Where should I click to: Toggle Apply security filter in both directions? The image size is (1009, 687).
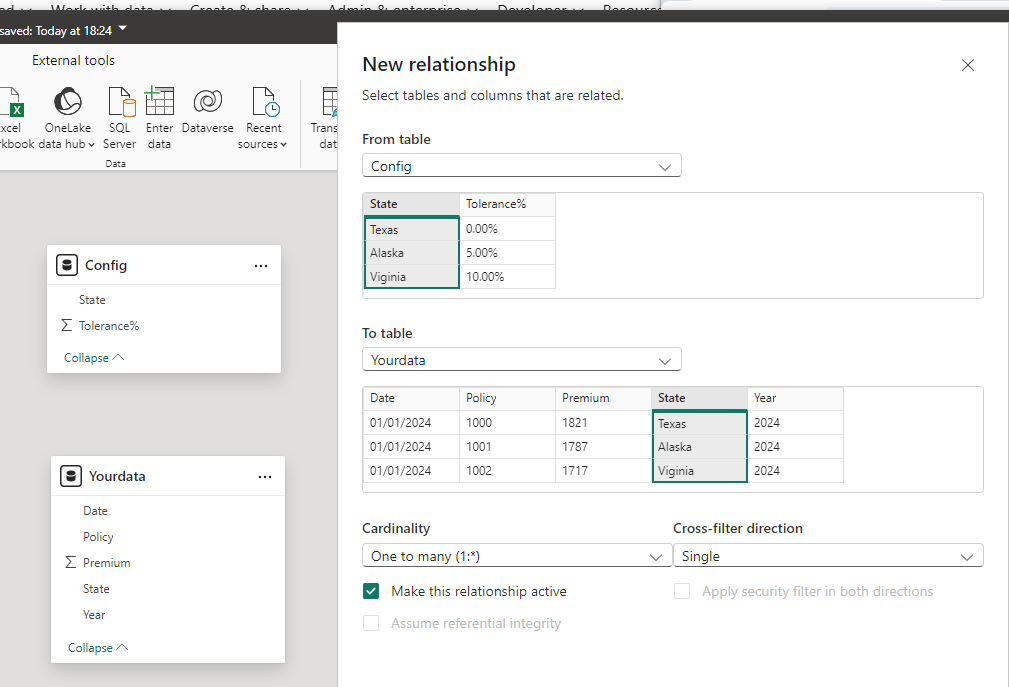[x=681, y=591]
